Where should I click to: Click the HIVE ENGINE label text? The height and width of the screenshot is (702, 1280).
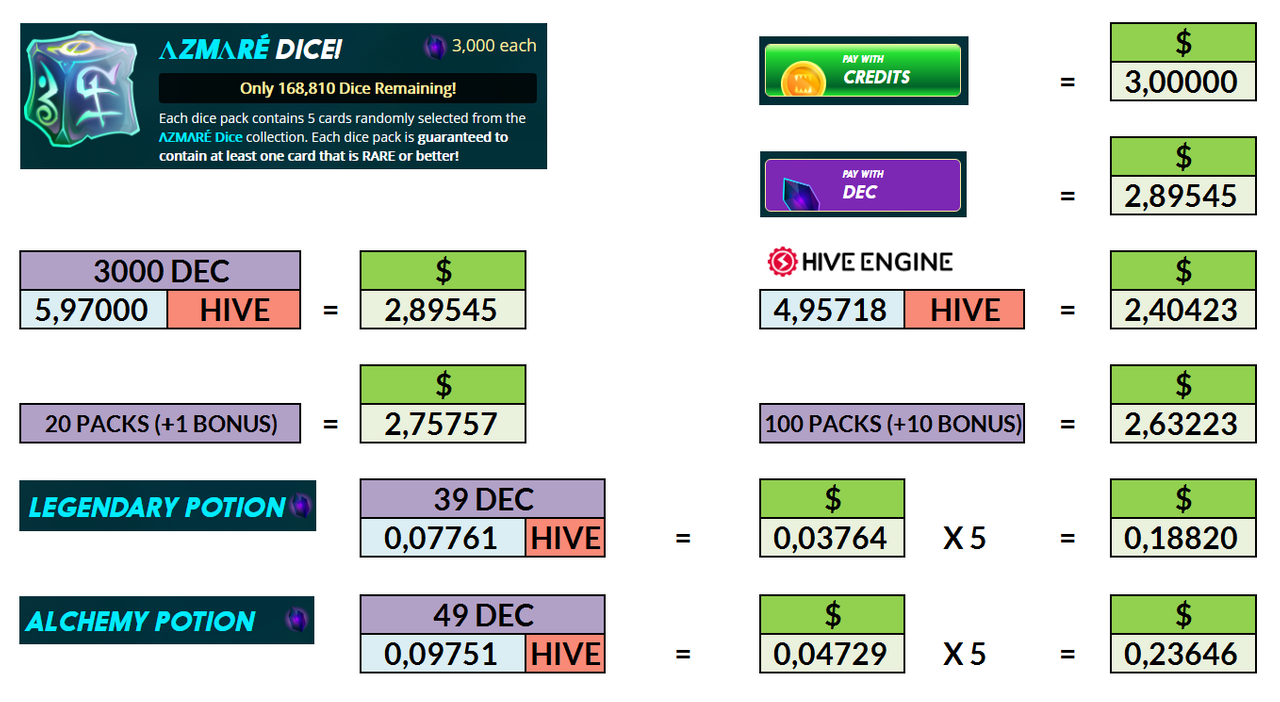877,262
